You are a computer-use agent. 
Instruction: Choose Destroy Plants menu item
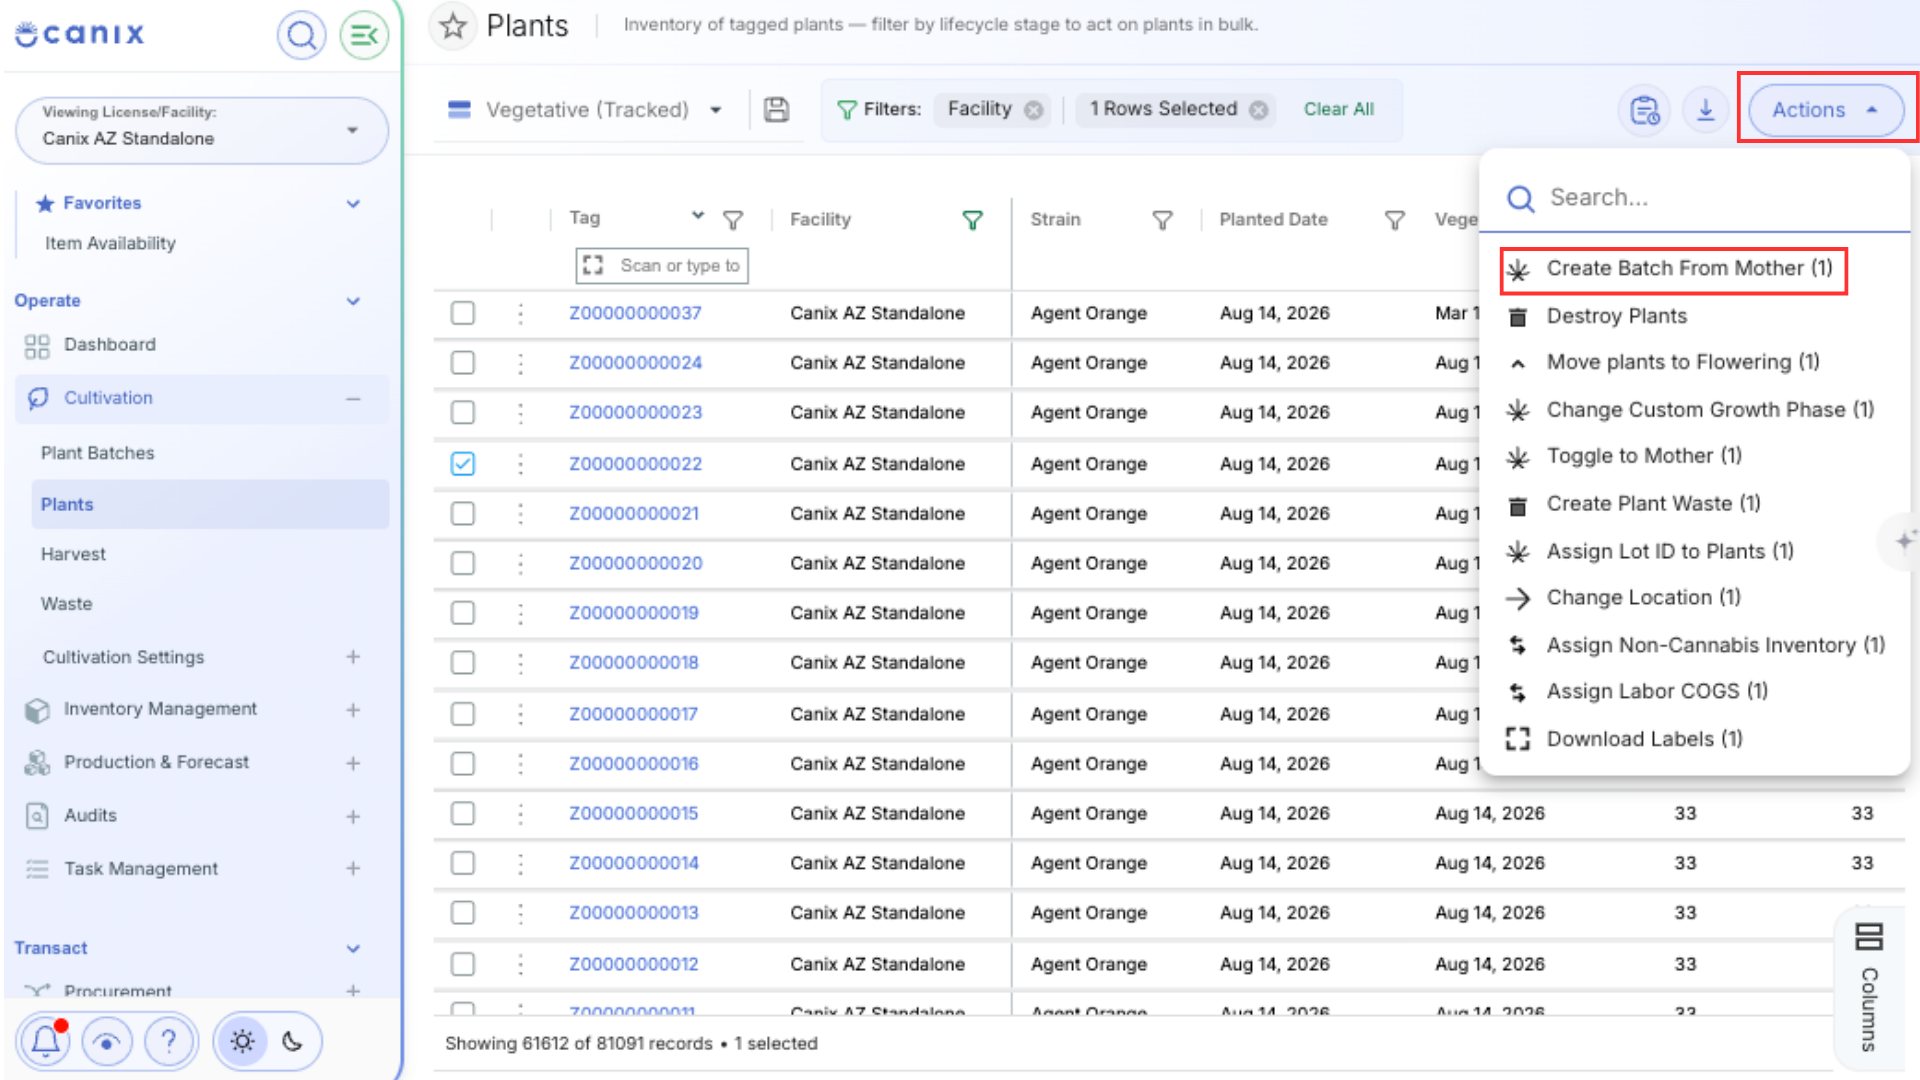pos(1616,316)
